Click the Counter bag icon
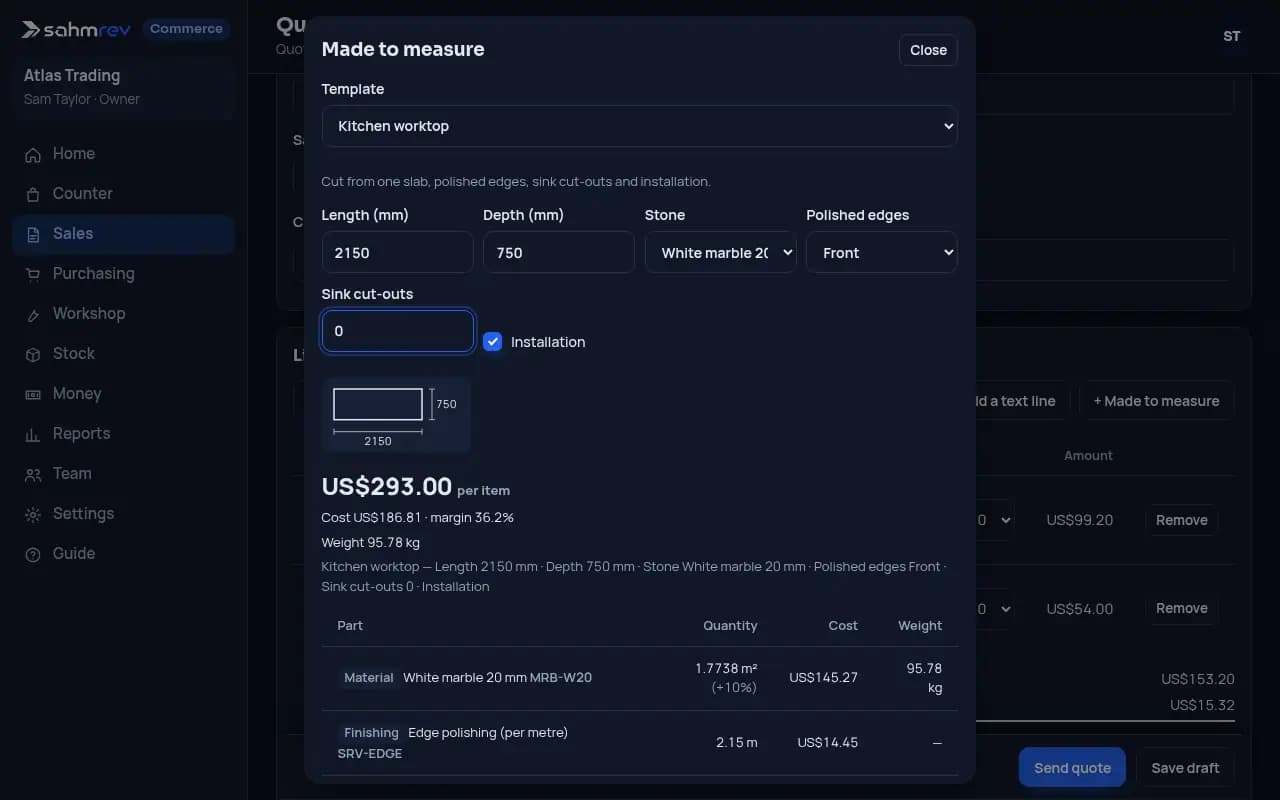 click(33, 194)
